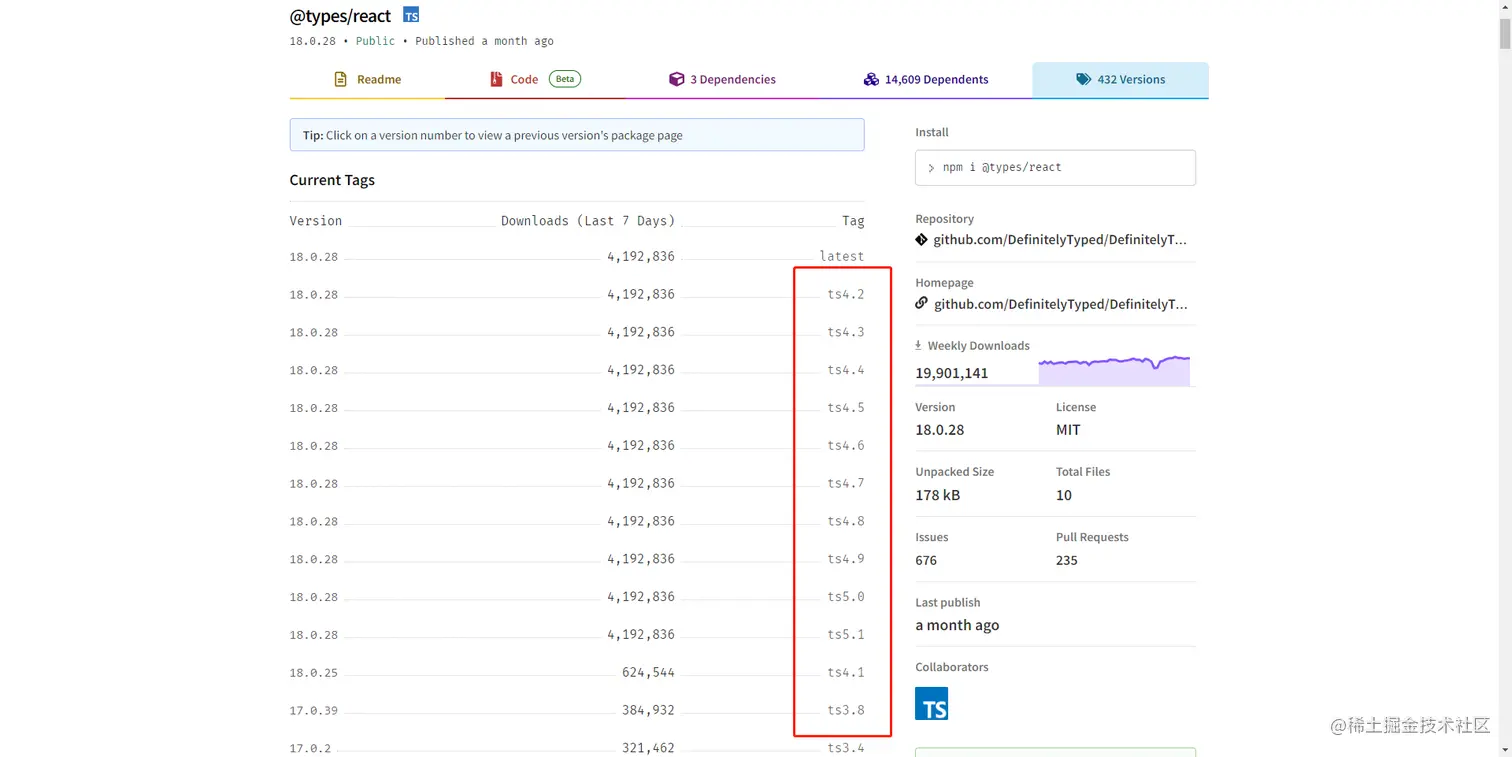1512x757 pixels.
Task: Click the Total Files value 10
Action: (x=1064, y=496)
